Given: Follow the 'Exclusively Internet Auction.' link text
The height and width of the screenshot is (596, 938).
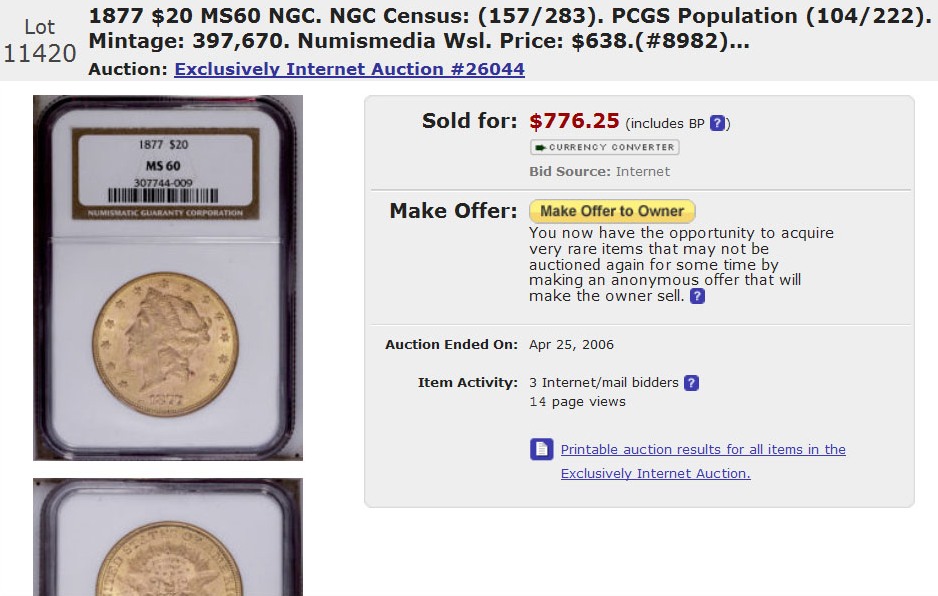Looking at the screenshot, I should coord(656,473).
